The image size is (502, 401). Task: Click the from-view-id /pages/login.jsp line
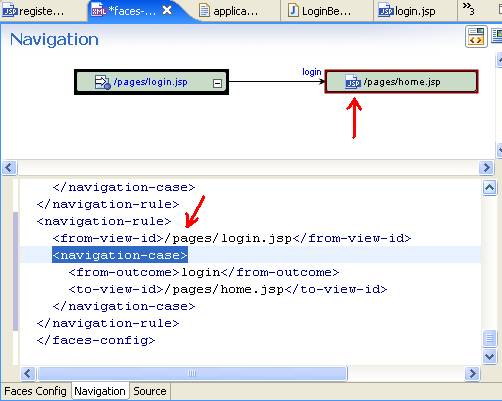(x=232, y=238)
